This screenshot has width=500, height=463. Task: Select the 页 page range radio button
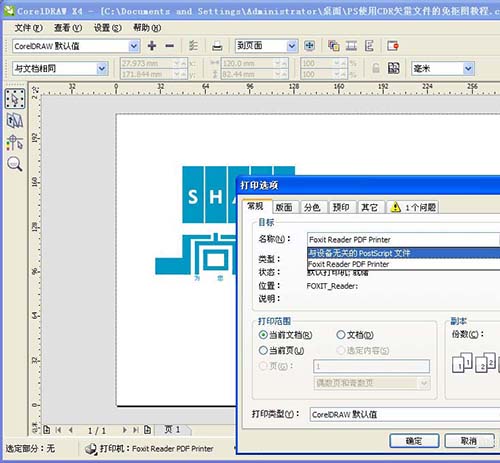263,366
